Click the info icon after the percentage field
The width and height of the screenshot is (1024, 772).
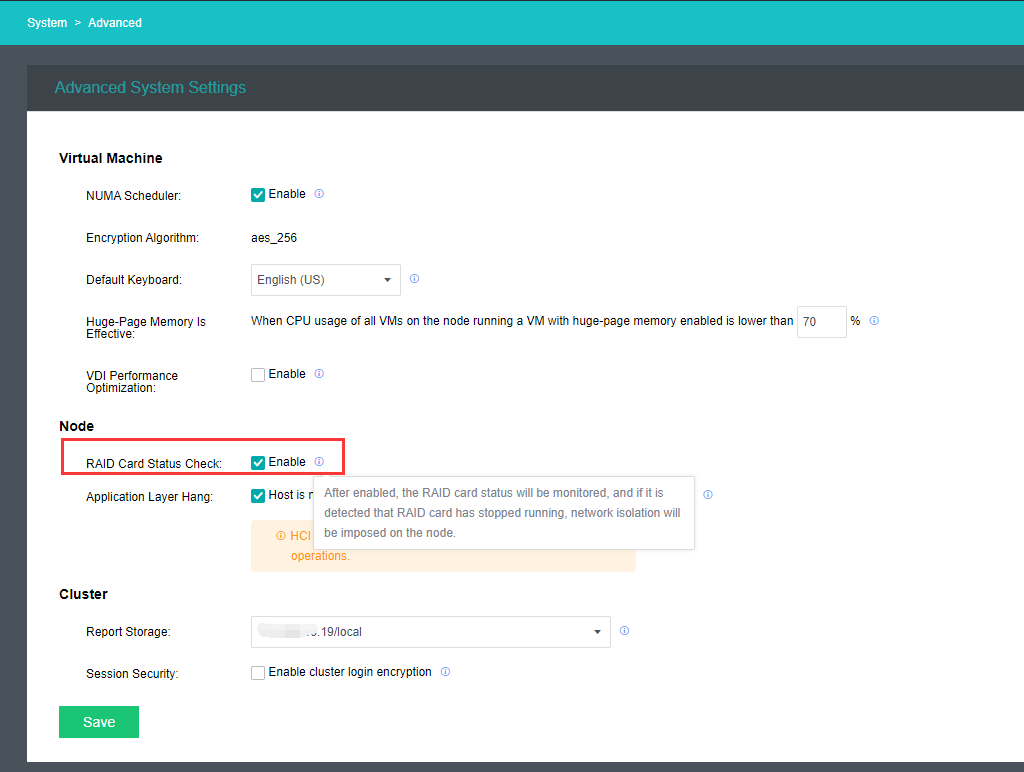point(874,320)
